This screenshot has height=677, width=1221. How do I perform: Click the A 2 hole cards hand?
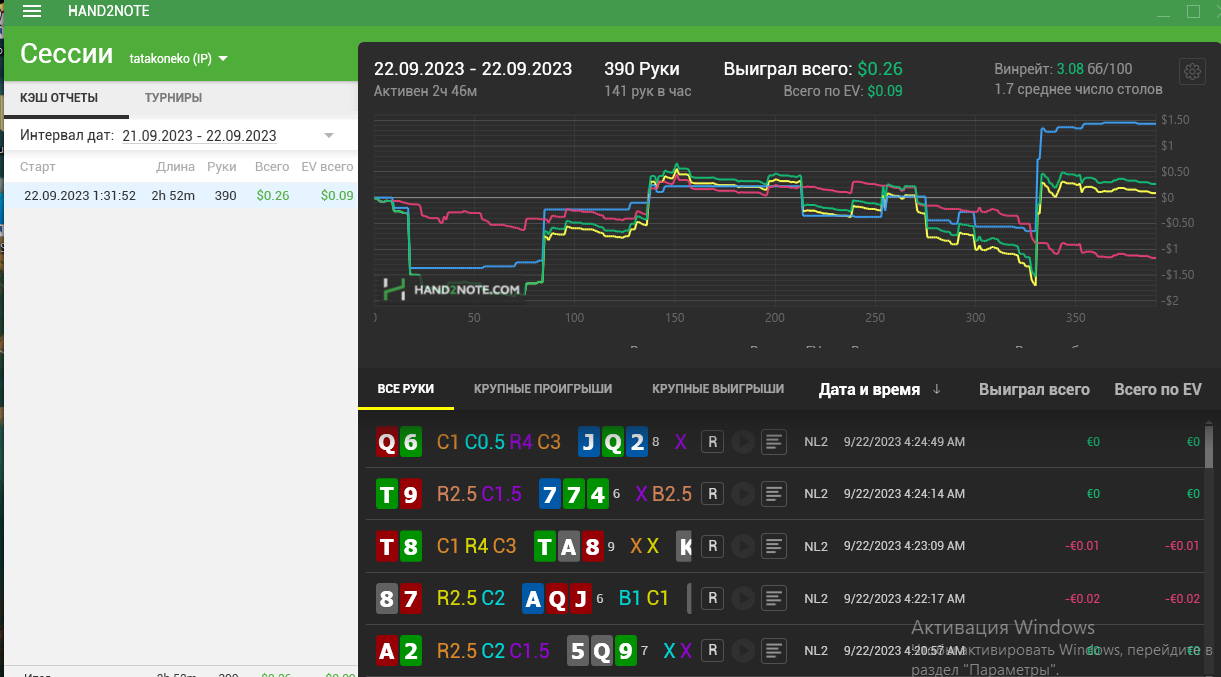pyautogui.click(x=398, y=650)
